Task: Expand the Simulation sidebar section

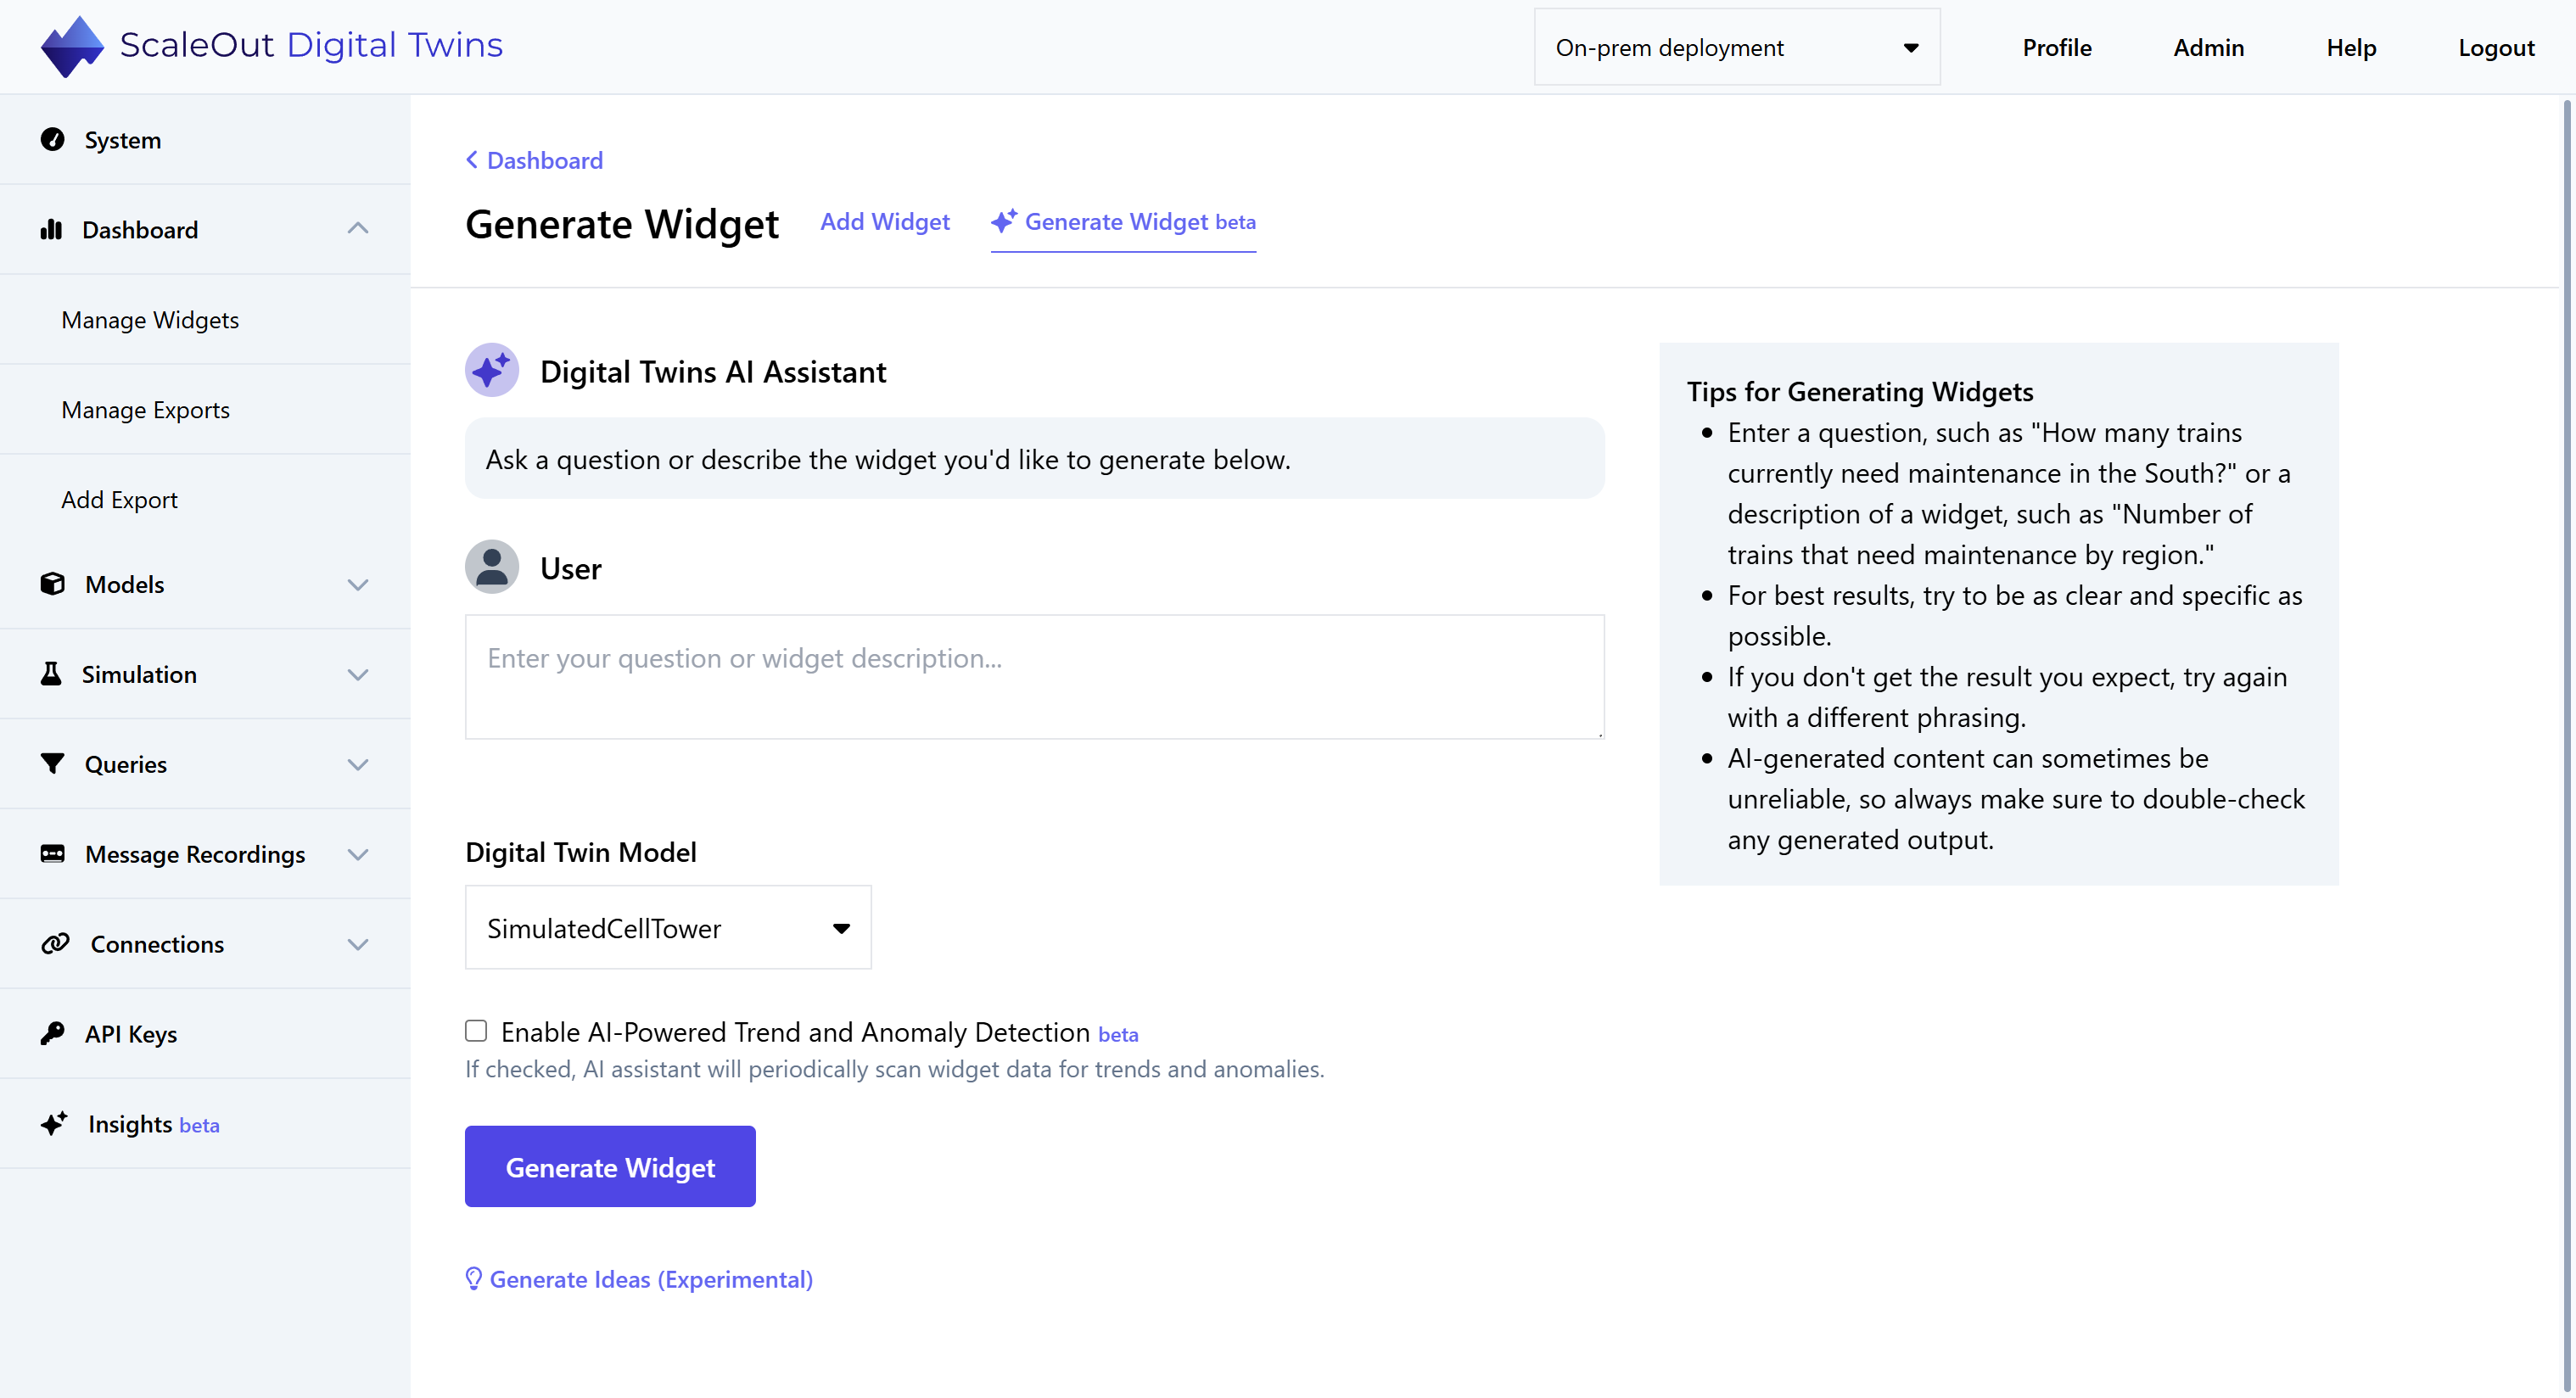Action: 358,674
